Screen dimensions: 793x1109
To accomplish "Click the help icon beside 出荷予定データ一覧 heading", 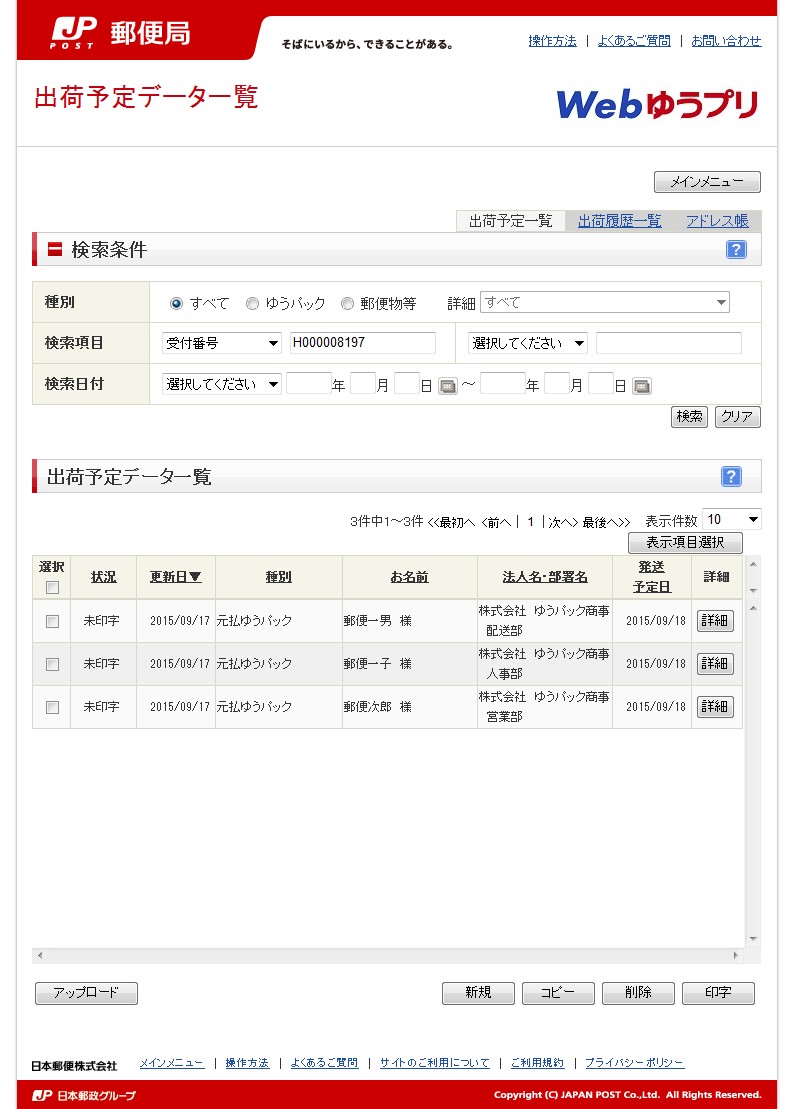I will (x=731, y=477).
